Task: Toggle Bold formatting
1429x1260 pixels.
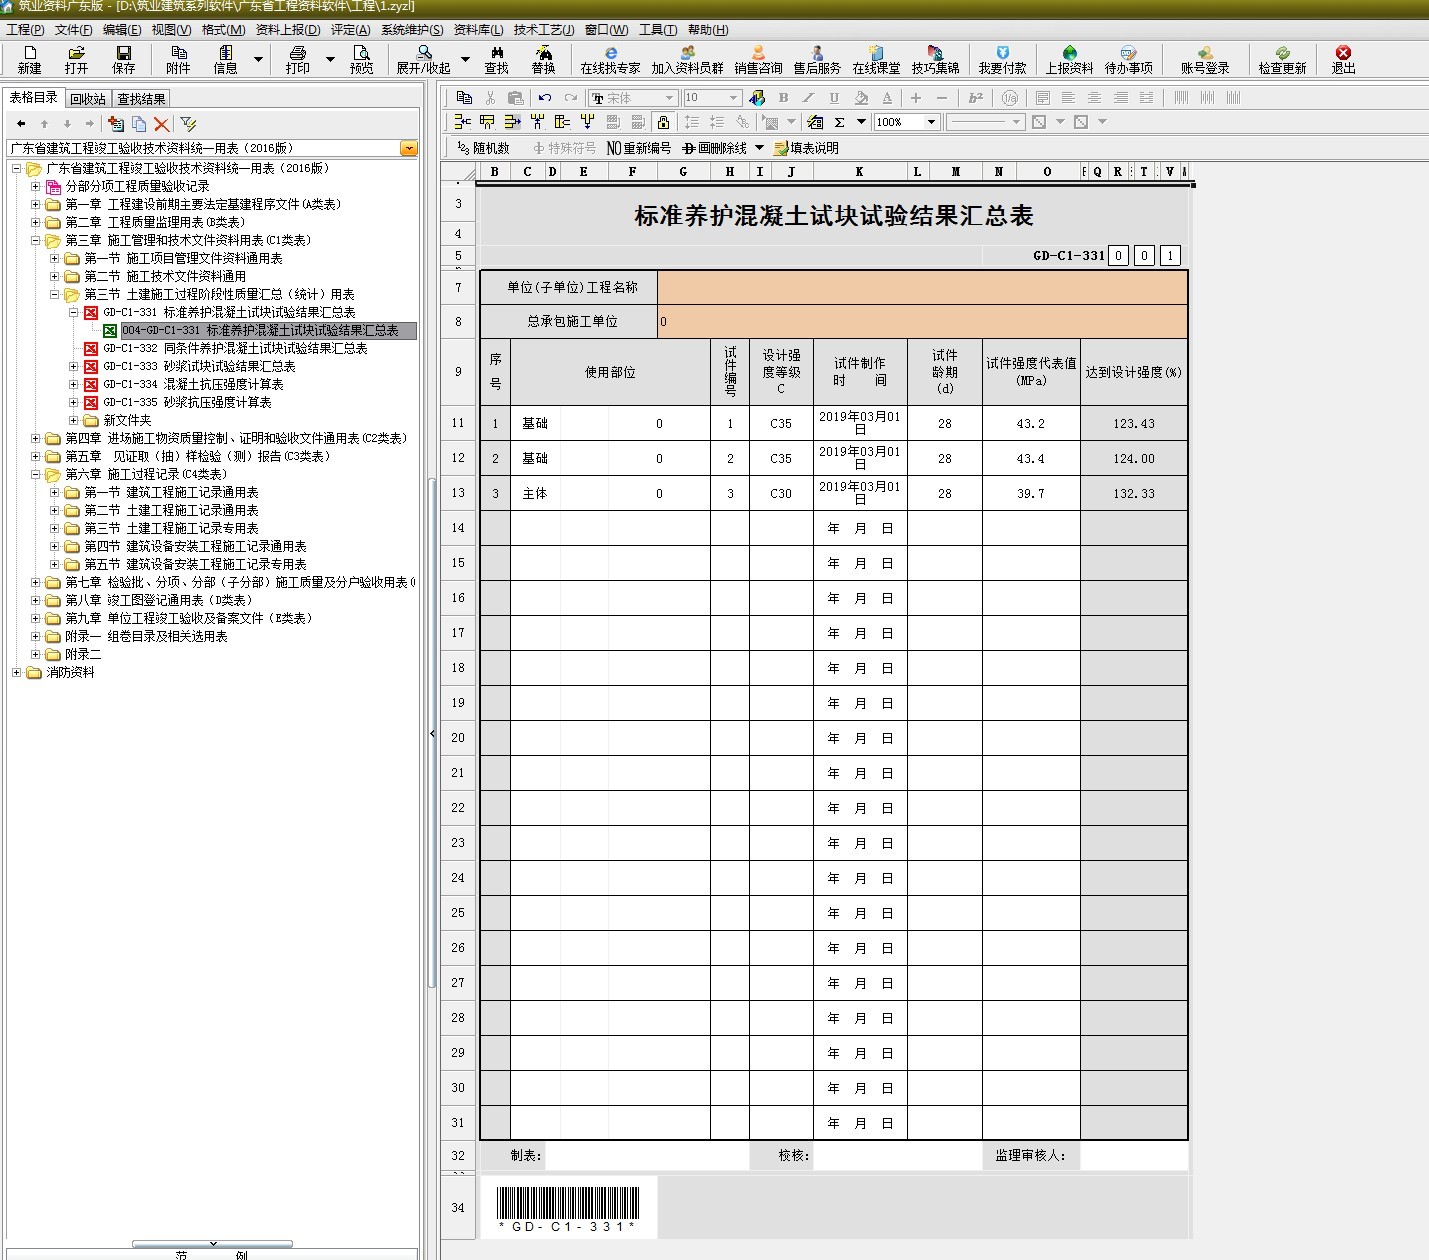Action: pos(783,98)
